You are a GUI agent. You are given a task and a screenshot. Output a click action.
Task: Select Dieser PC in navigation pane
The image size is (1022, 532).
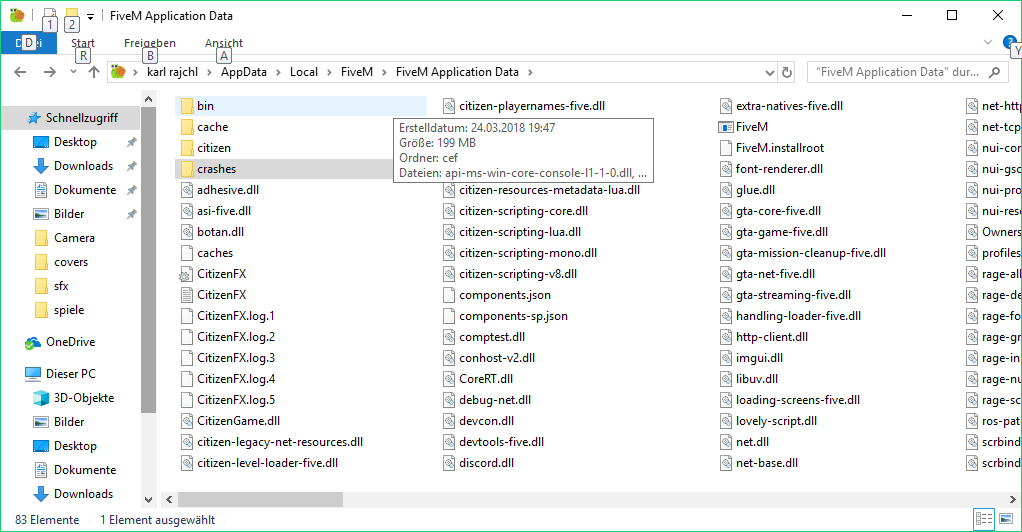[70, 374]
